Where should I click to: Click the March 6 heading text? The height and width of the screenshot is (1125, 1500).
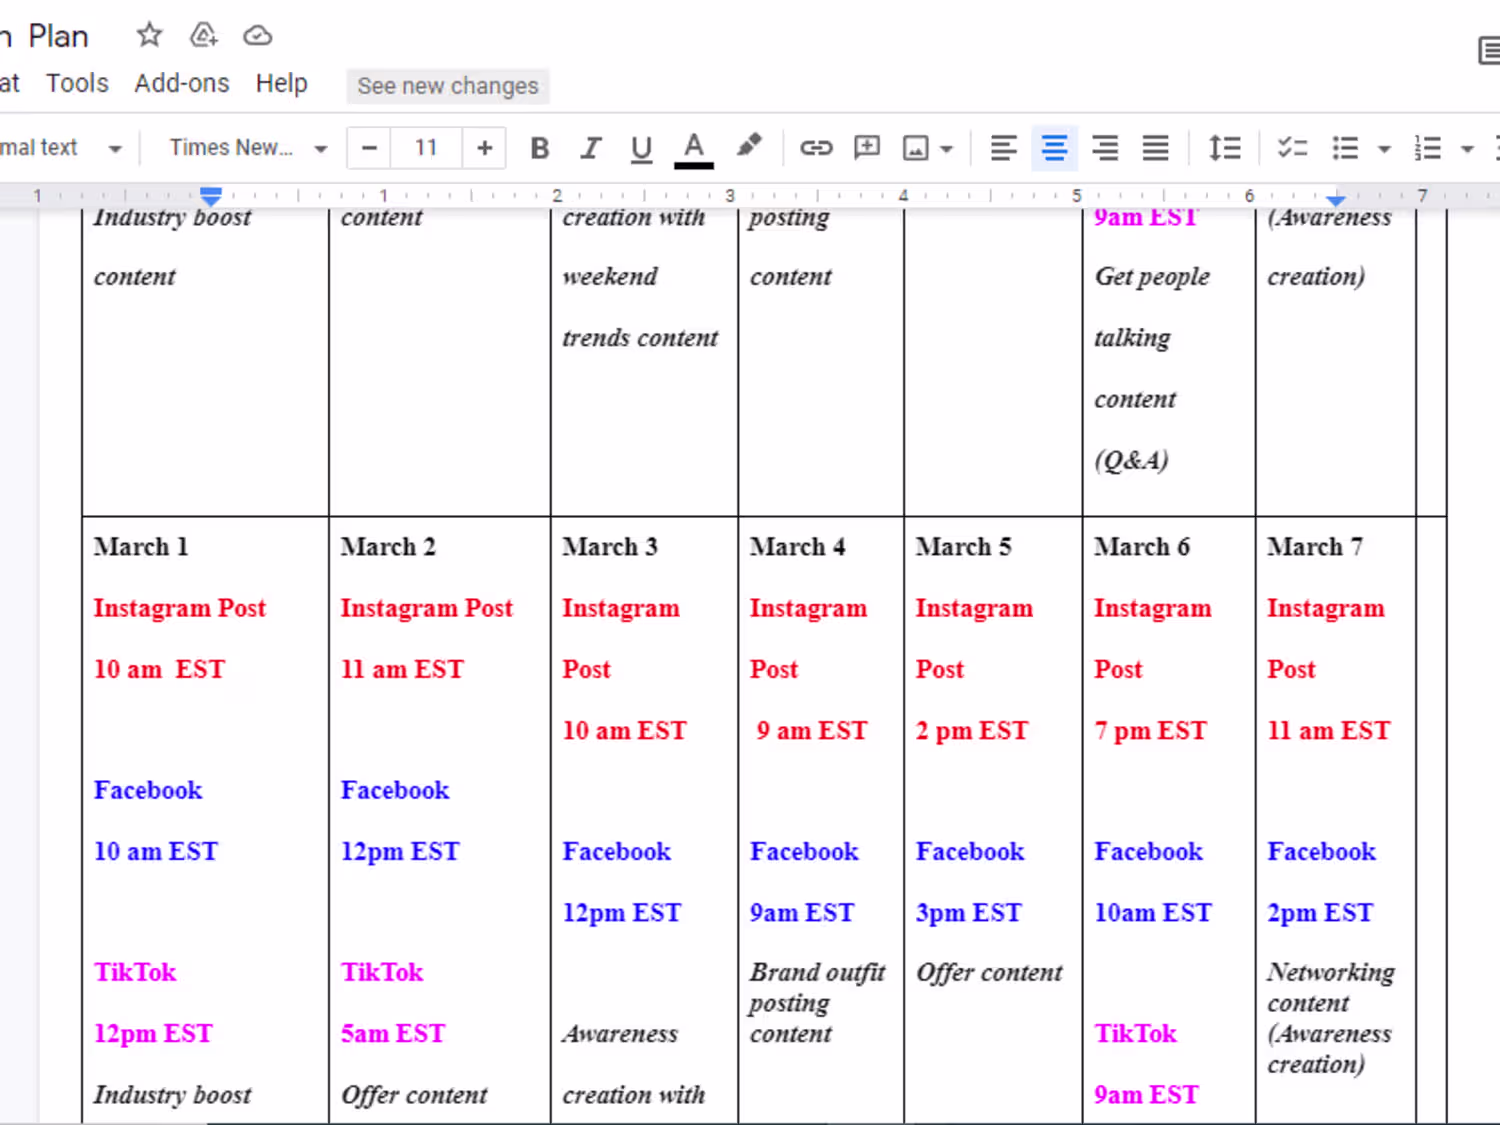pos(1142,546)
